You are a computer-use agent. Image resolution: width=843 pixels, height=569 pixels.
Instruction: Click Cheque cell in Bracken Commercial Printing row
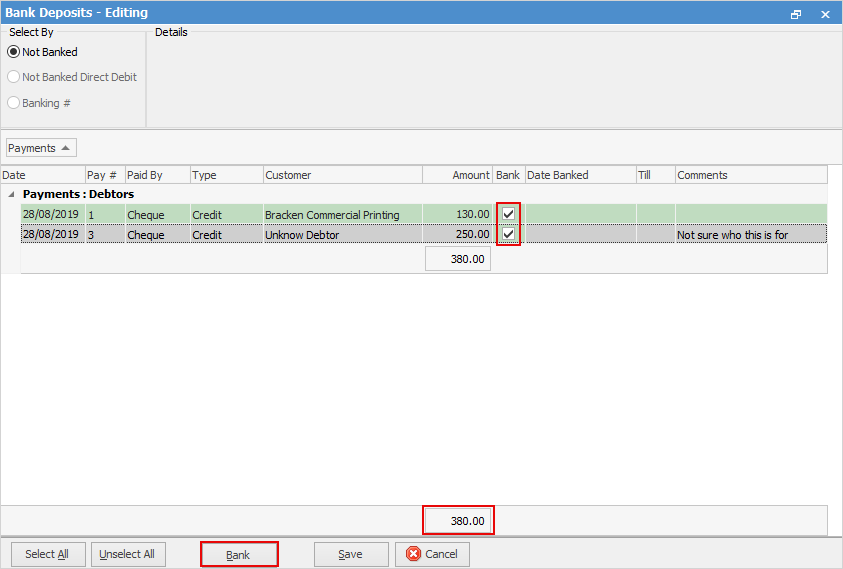pos(158,214)
